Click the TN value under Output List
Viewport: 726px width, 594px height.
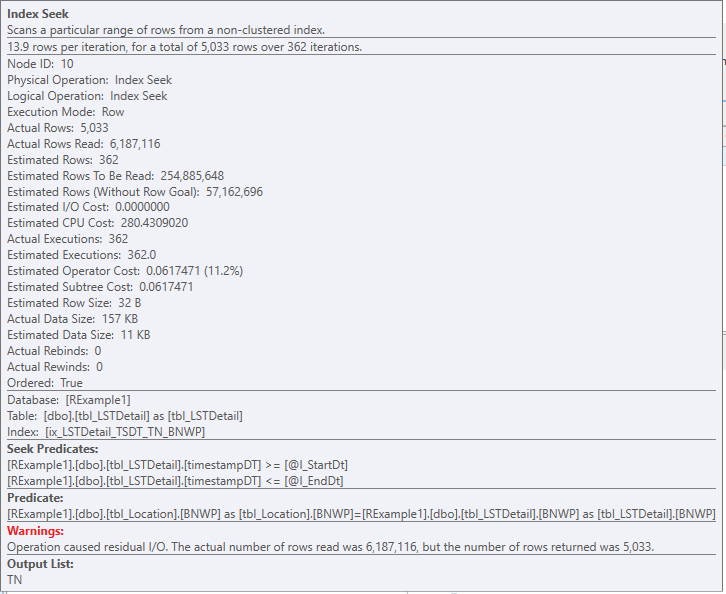tap(14, 580)
